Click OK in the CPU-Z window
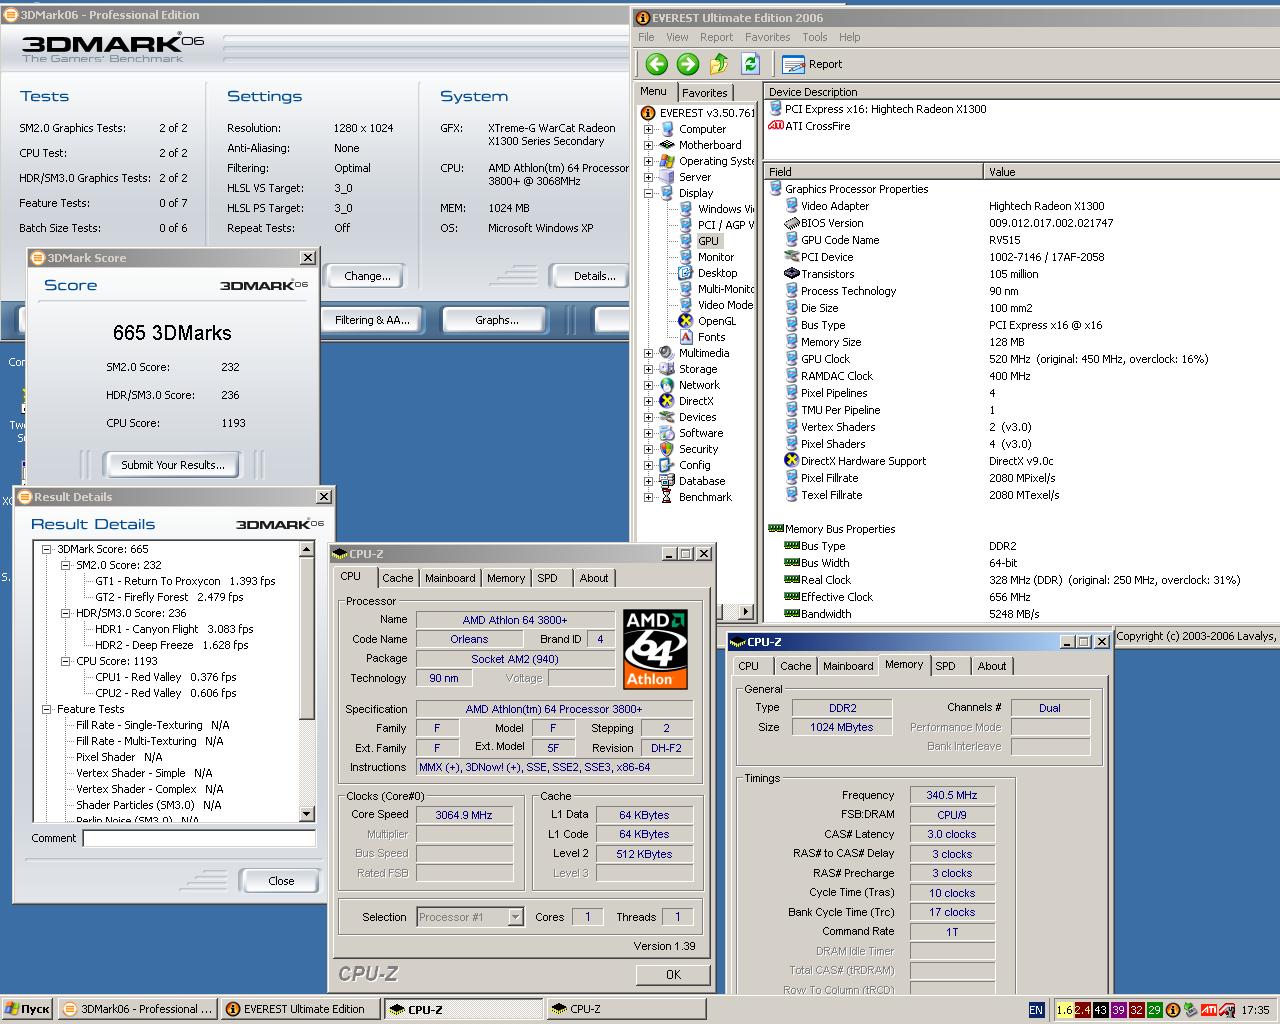Image resolution: width=1280 pixels, height=1024 pixels. 673,974
